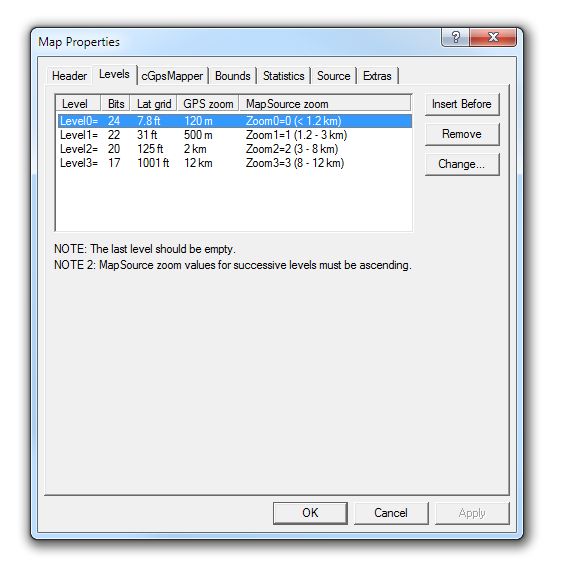Remove the selected level
This screenshot has height=576, width=570.
[462, 134]
